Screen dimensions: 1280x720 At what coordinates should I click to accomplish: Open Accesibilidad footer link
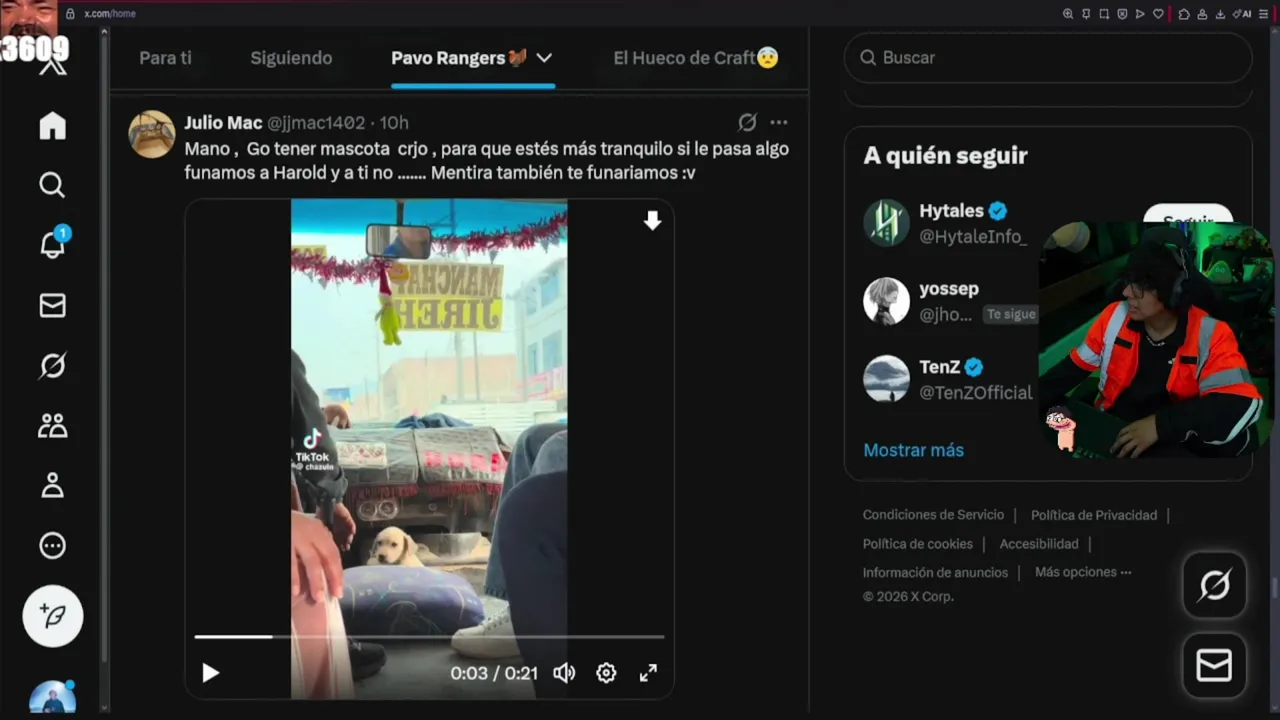coord(1039,544)
